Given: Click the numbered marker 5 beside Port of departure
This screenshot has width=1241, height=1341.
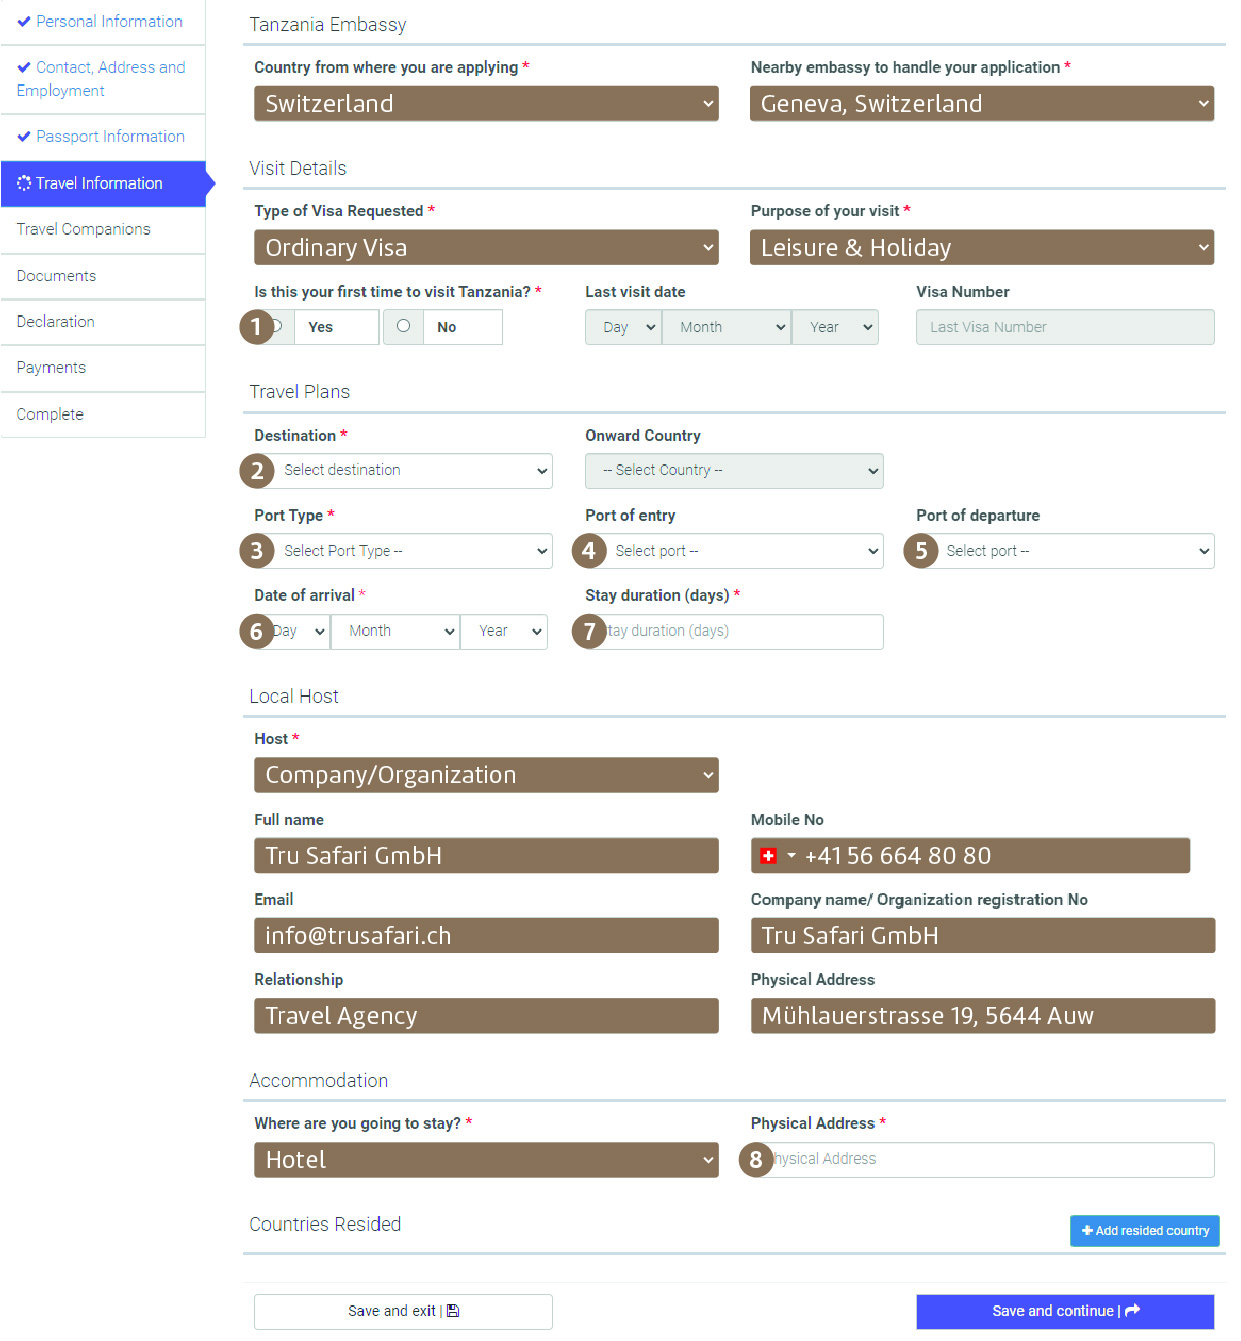Looking at the screenshot, I should pyautogui.click(x=920, y=551).
